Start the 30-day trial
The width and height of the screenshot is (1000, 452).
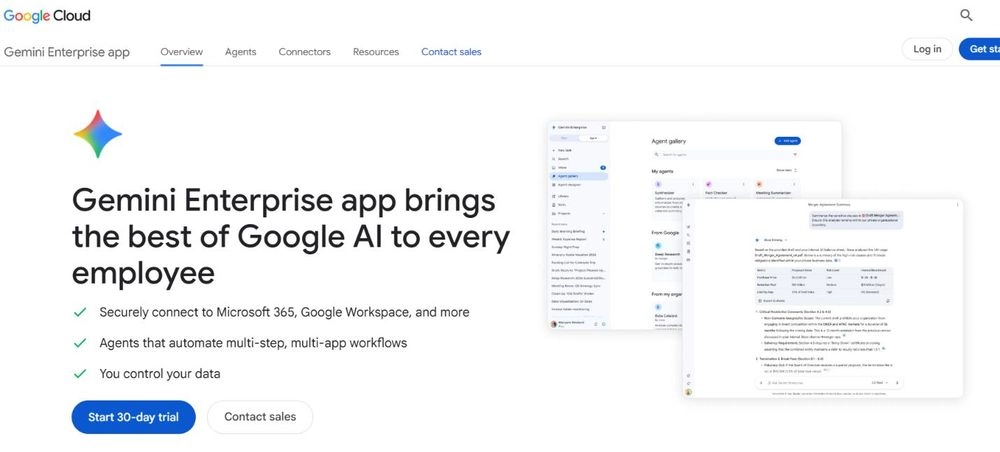pos(133,417)
